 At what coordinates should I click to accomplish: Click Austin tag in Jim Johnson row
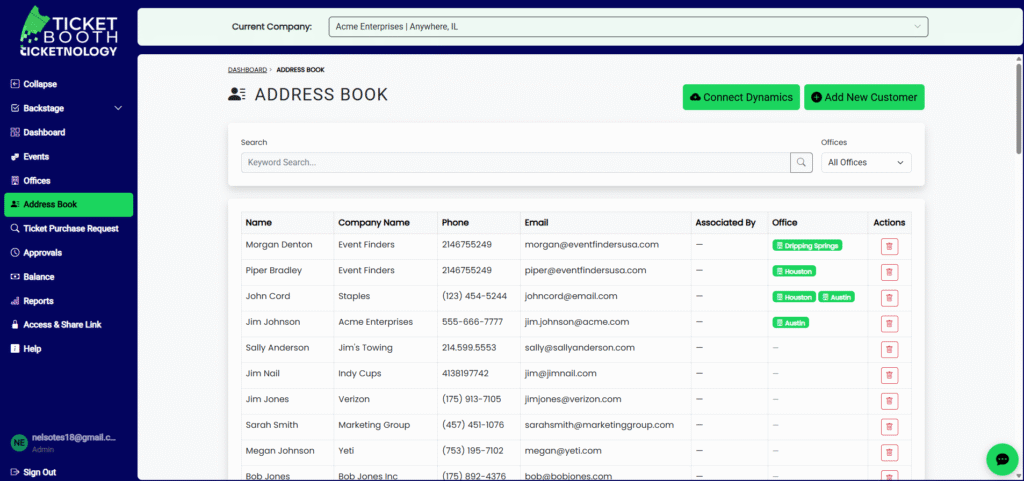(x=791, y=322)
